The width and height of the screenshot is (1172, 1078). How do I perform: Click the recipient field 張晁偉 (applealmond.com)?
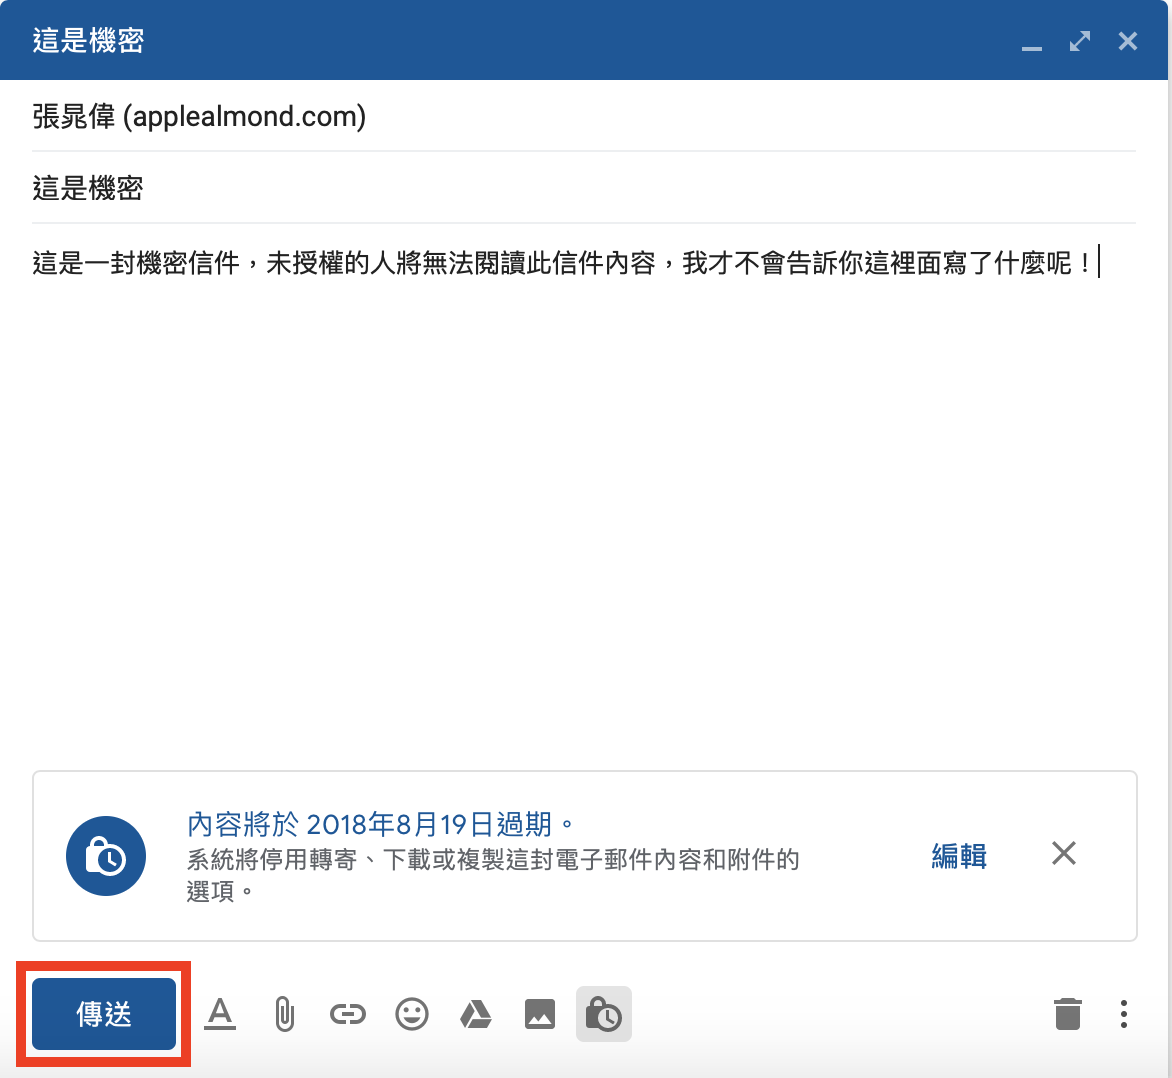point(584,117)
